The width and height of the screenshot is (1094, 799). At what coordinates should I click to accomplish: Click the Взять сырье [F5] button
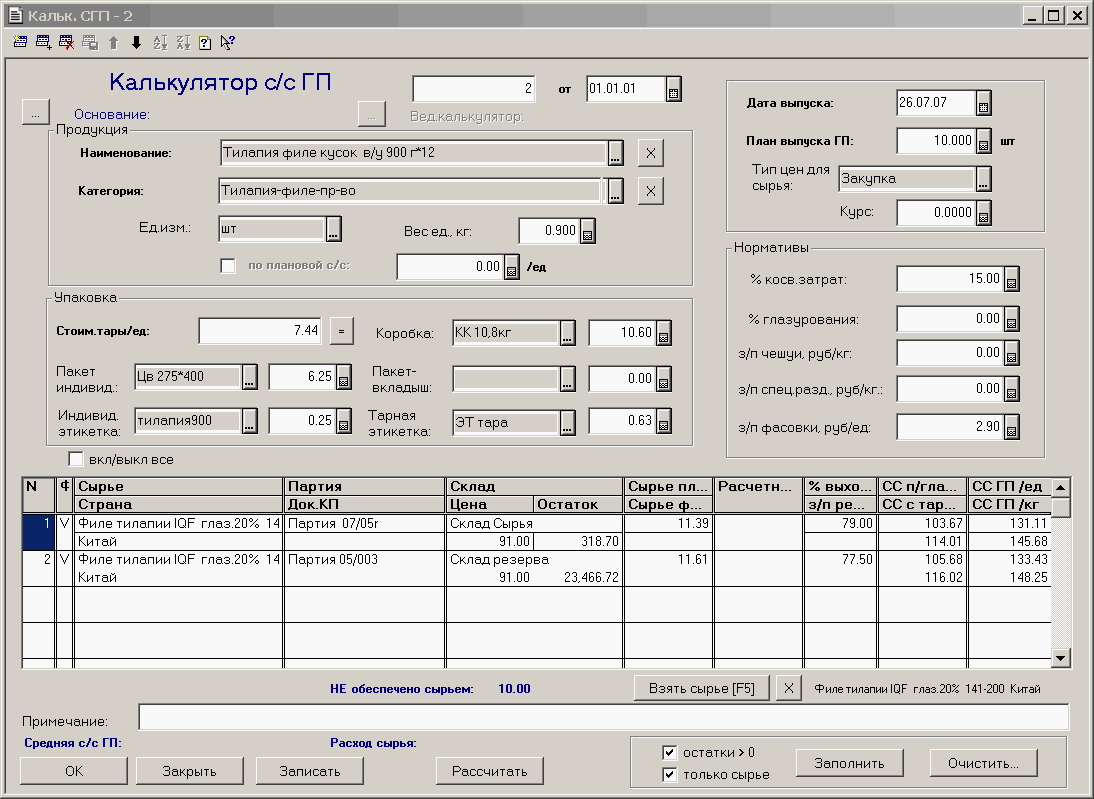tap(702, 688)
